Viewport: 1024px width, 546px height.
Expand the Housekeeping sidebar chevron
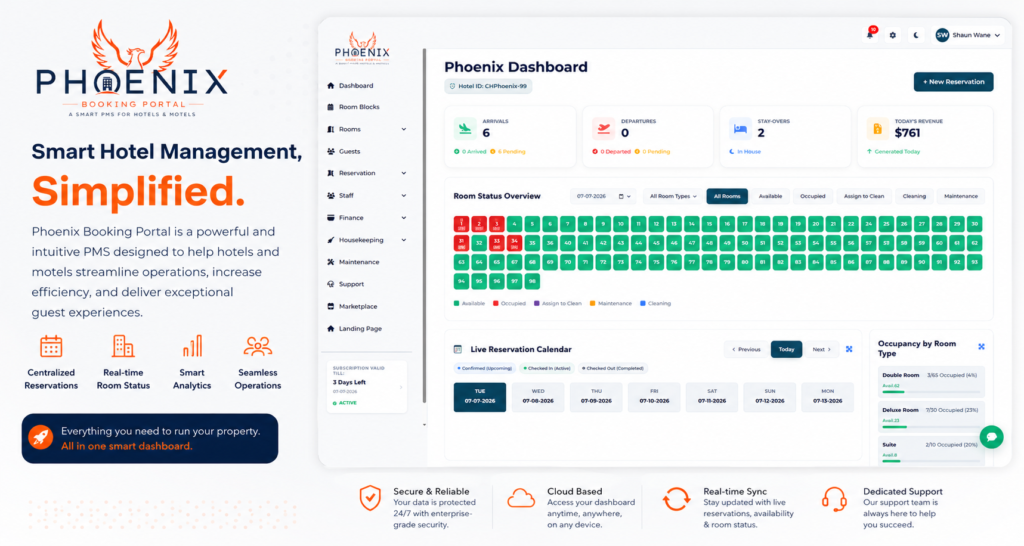pyautogui.click(x=404, y=240)
